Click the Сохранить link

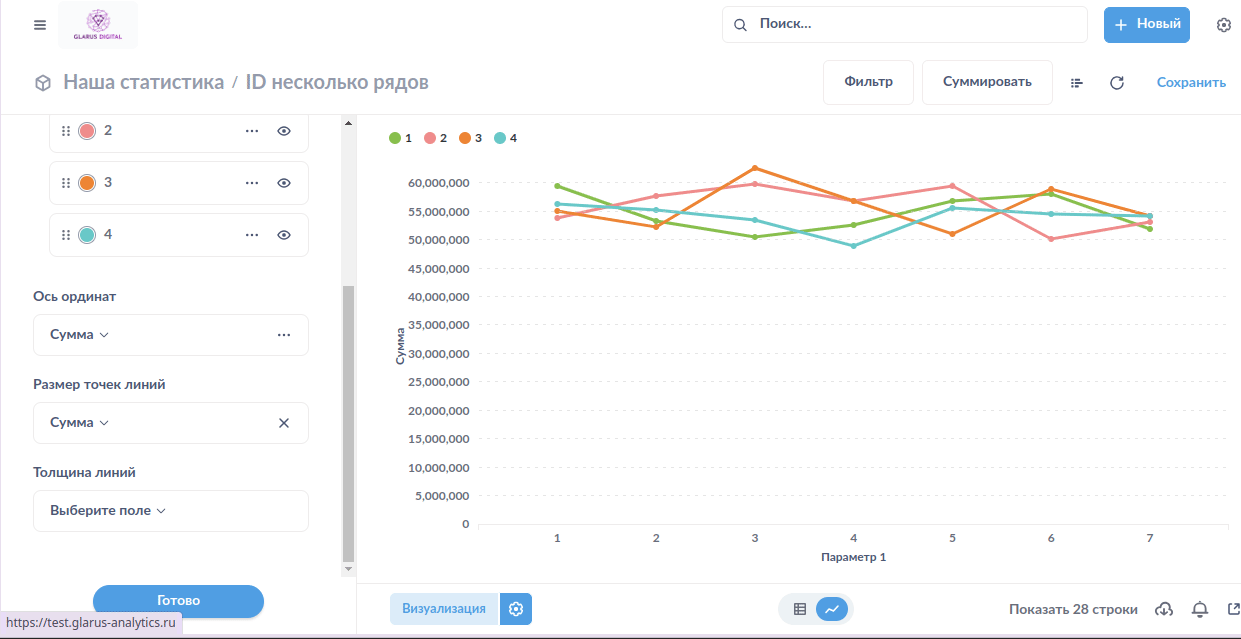click(1191, 83)
